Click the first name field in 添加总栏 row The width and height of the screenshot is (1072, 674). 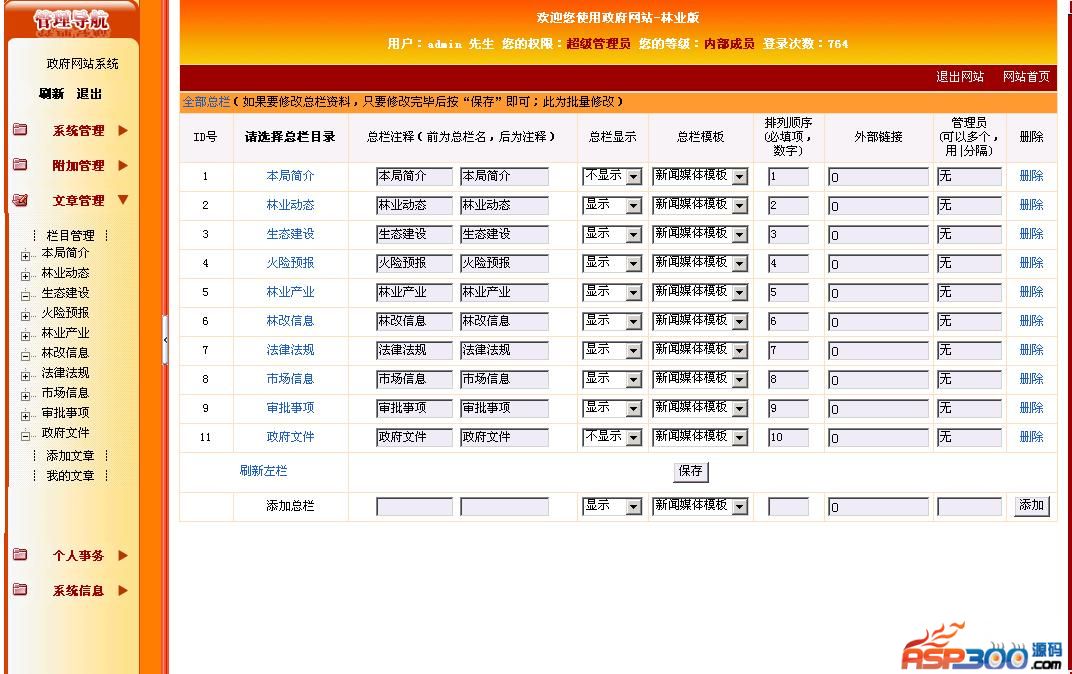(x=414, y=507)
